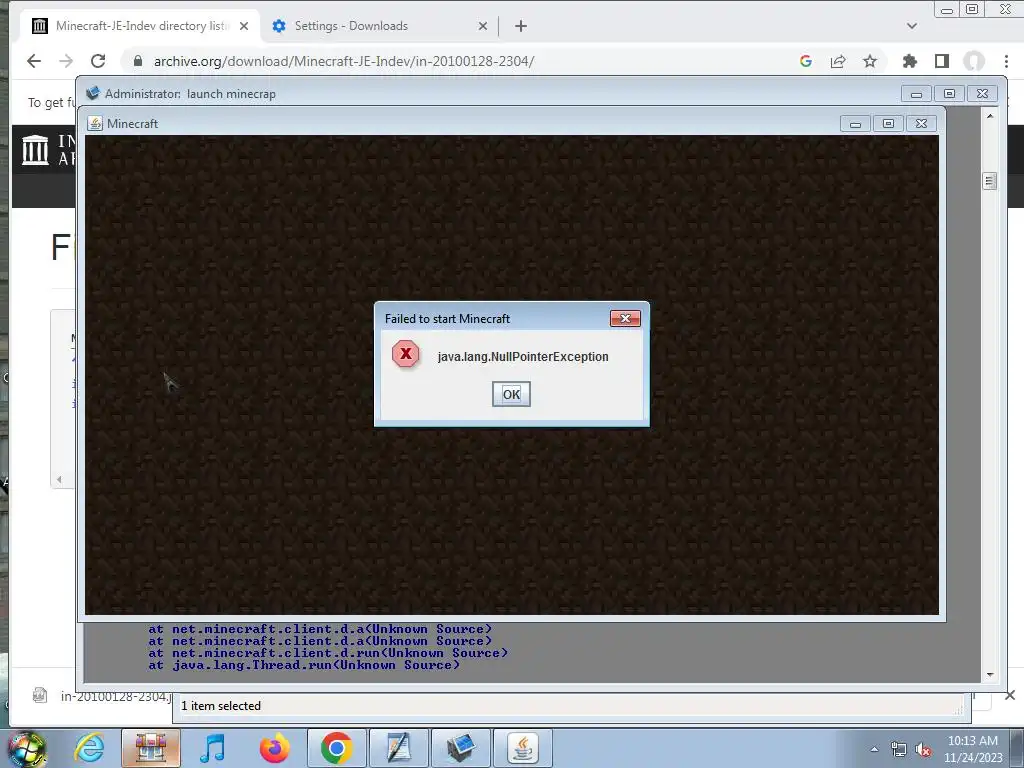The height and width of the screenshot is (768, 1024).
Task: Maximize the Minecraft game window
Action: [x=888, y=123]
